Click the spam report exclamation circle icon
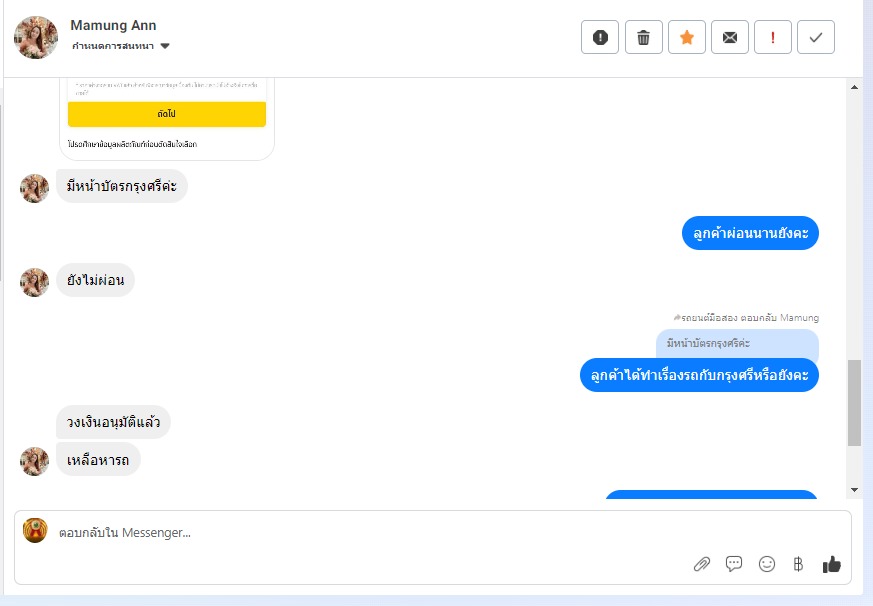This screenshot has height=606, width=873. pyautogui.click(x=600, y=37)
